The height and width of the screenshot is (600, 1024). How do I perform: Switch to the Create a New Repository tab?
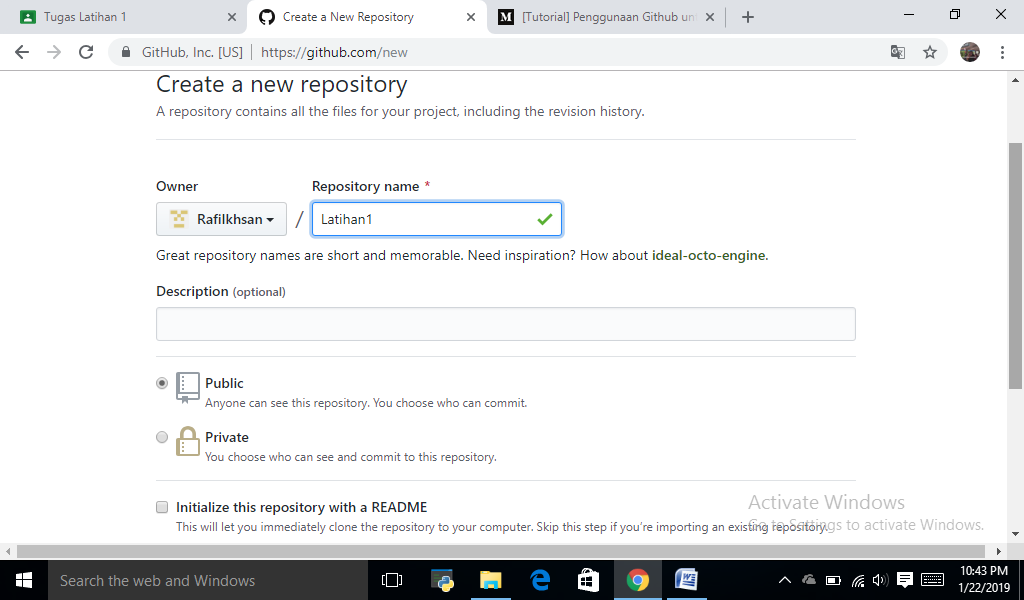pos(366,17)
